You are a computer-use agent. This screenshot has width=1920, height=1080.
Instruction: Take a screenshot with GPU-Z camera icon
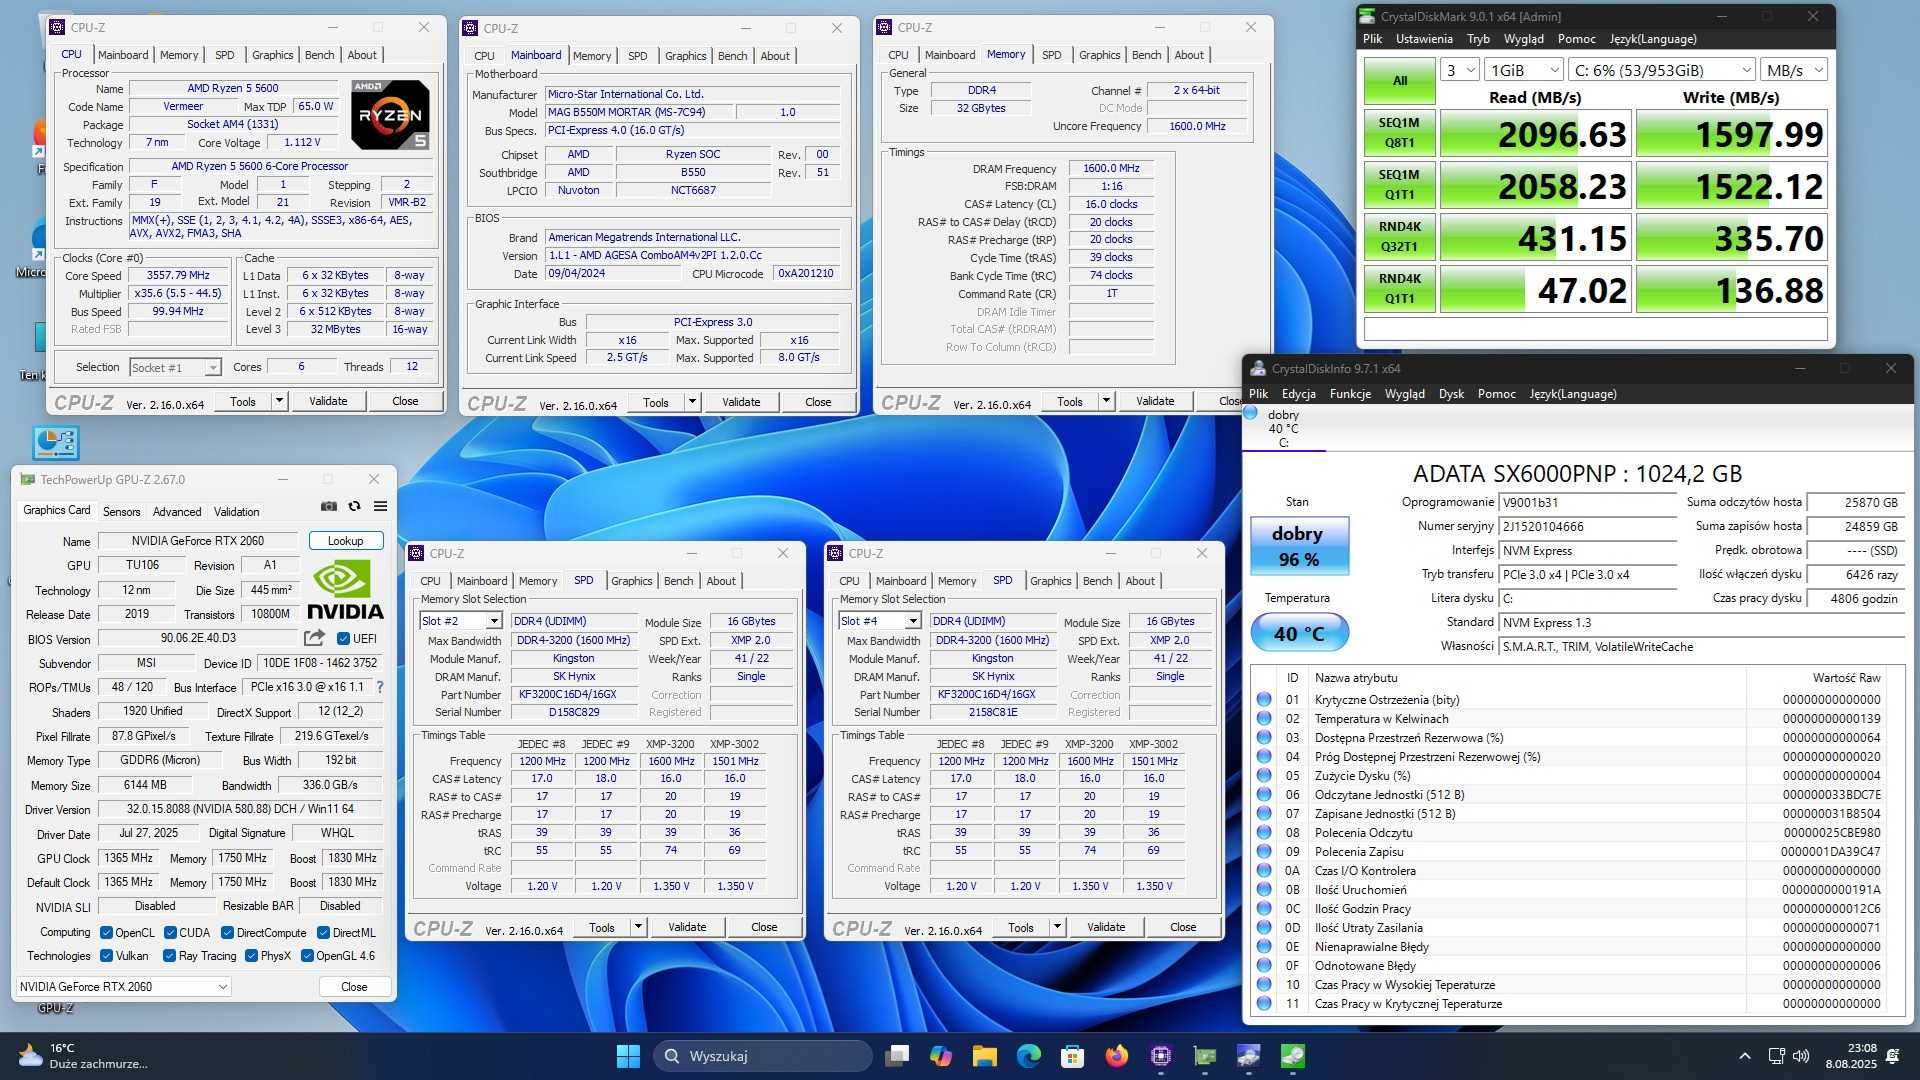[x=329, y=507]
